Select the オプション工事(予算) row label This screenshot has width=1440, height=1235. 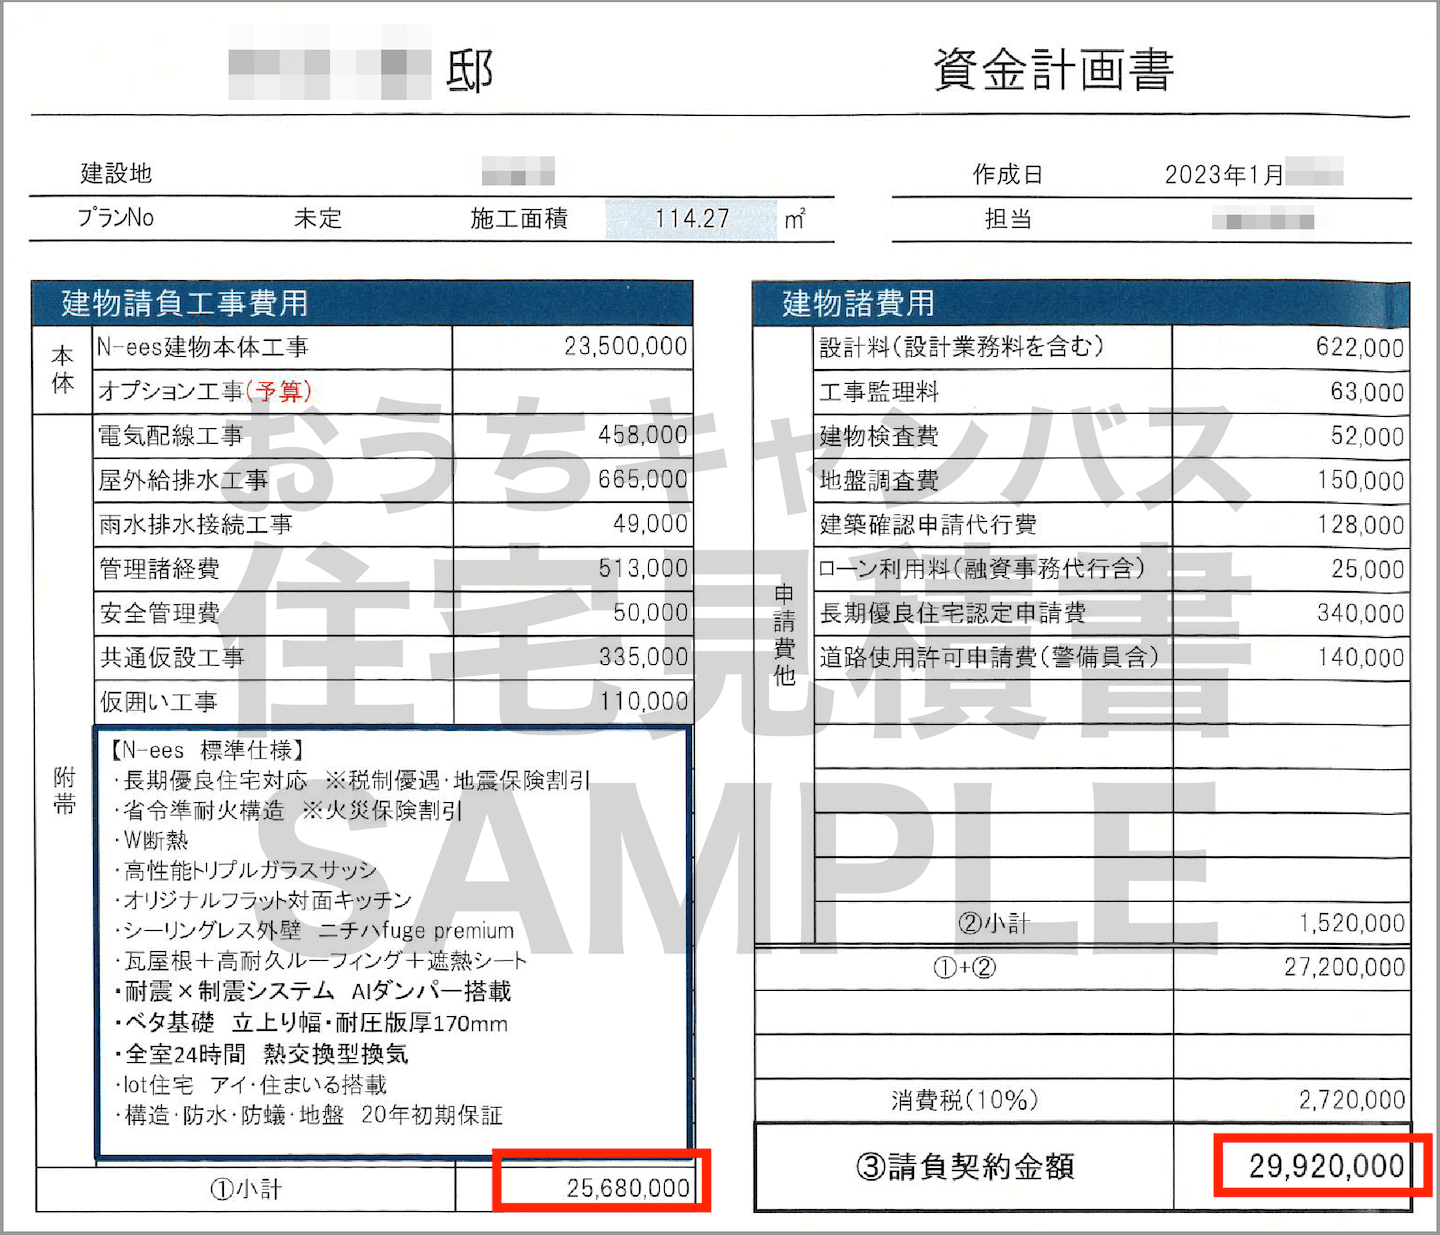tap(205, 391)
